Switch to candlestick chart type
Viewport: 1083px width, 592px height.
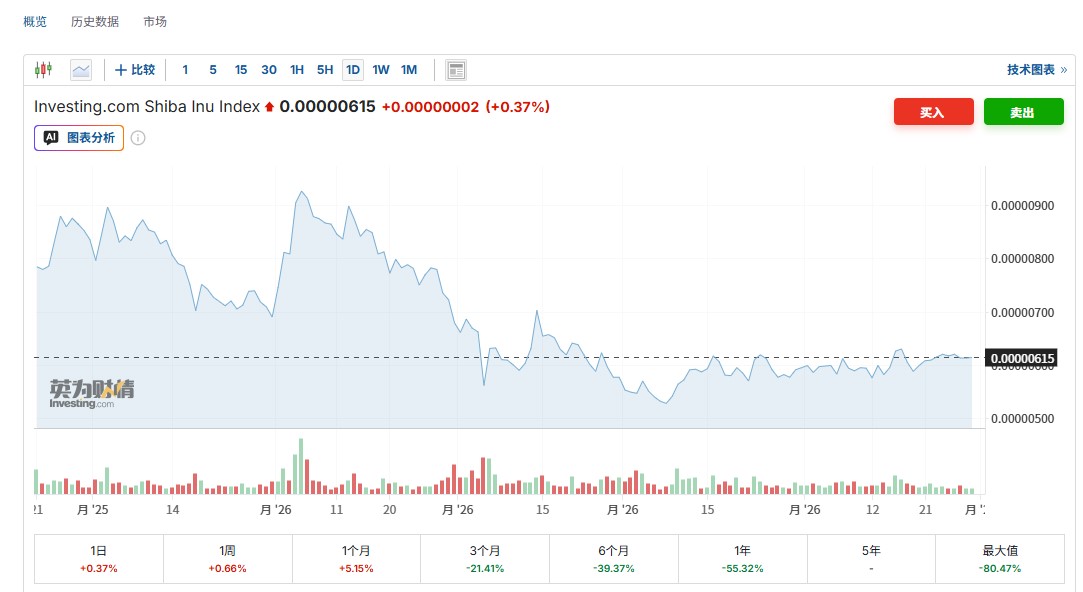[x=44, y=70]
